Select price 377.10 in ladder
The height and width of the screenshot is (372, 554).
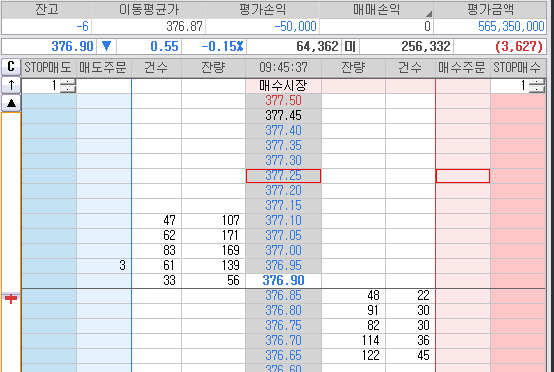(x=283, y=221)
